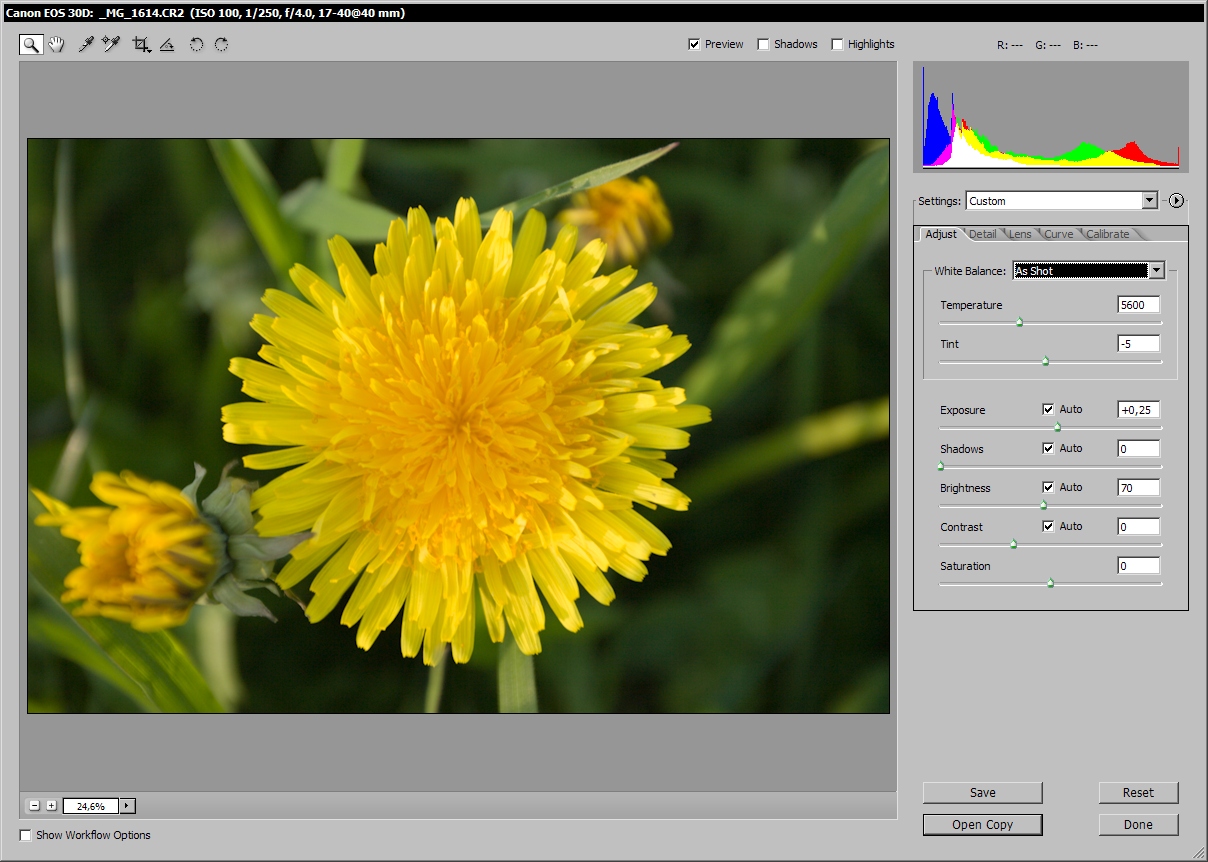
Task: Switch to the Curve tab
Action: 1058,234
